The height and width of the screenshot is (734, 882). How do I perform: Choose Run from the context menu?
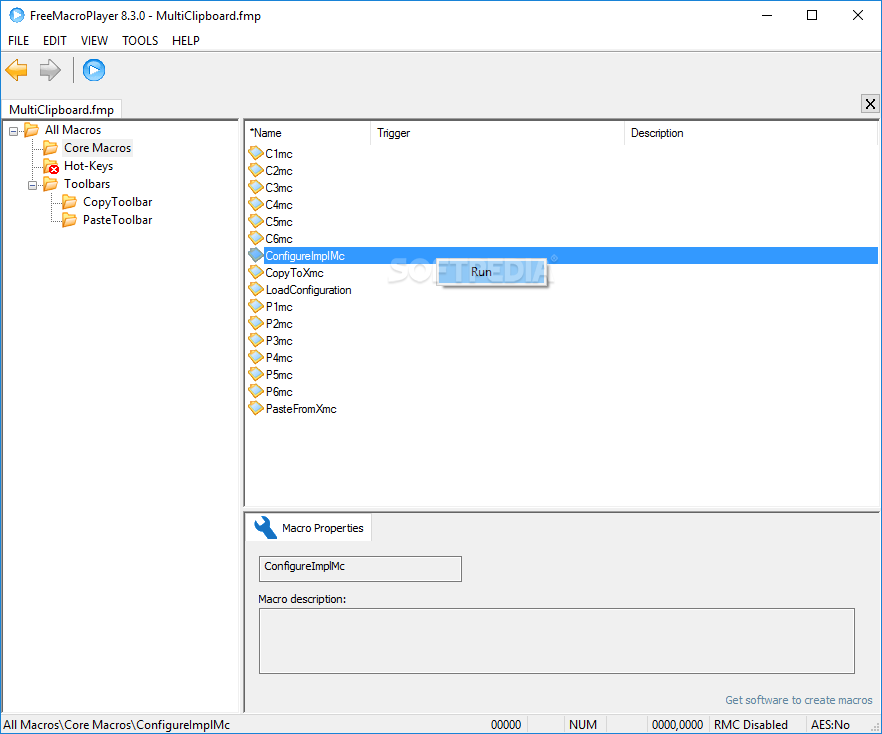click(x=492, y=272)
